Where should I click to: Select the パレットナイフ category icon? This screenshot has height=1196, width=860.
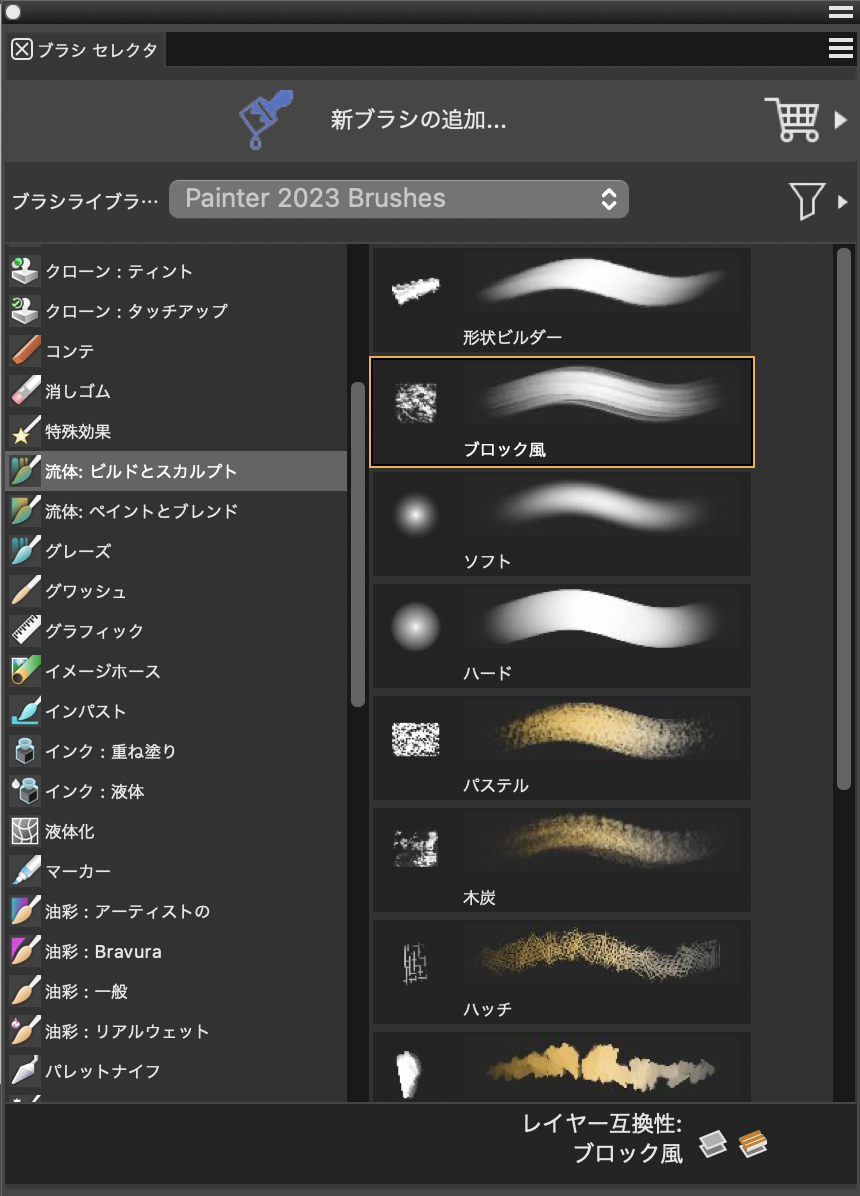25,1071
